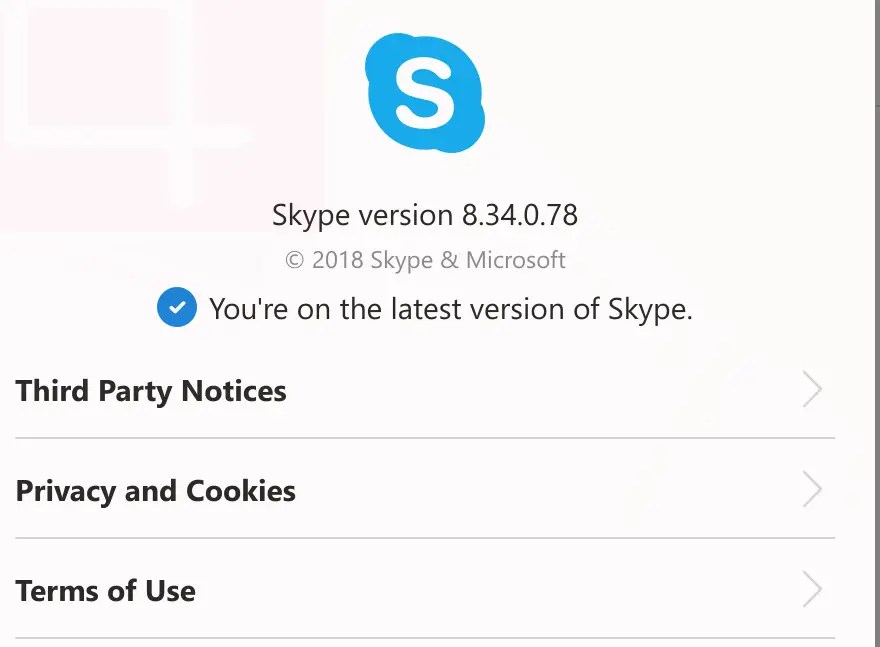Click the Privacy and Cookies chevron arrow
This screenshot has width=880, height=647.
(812, 490)
